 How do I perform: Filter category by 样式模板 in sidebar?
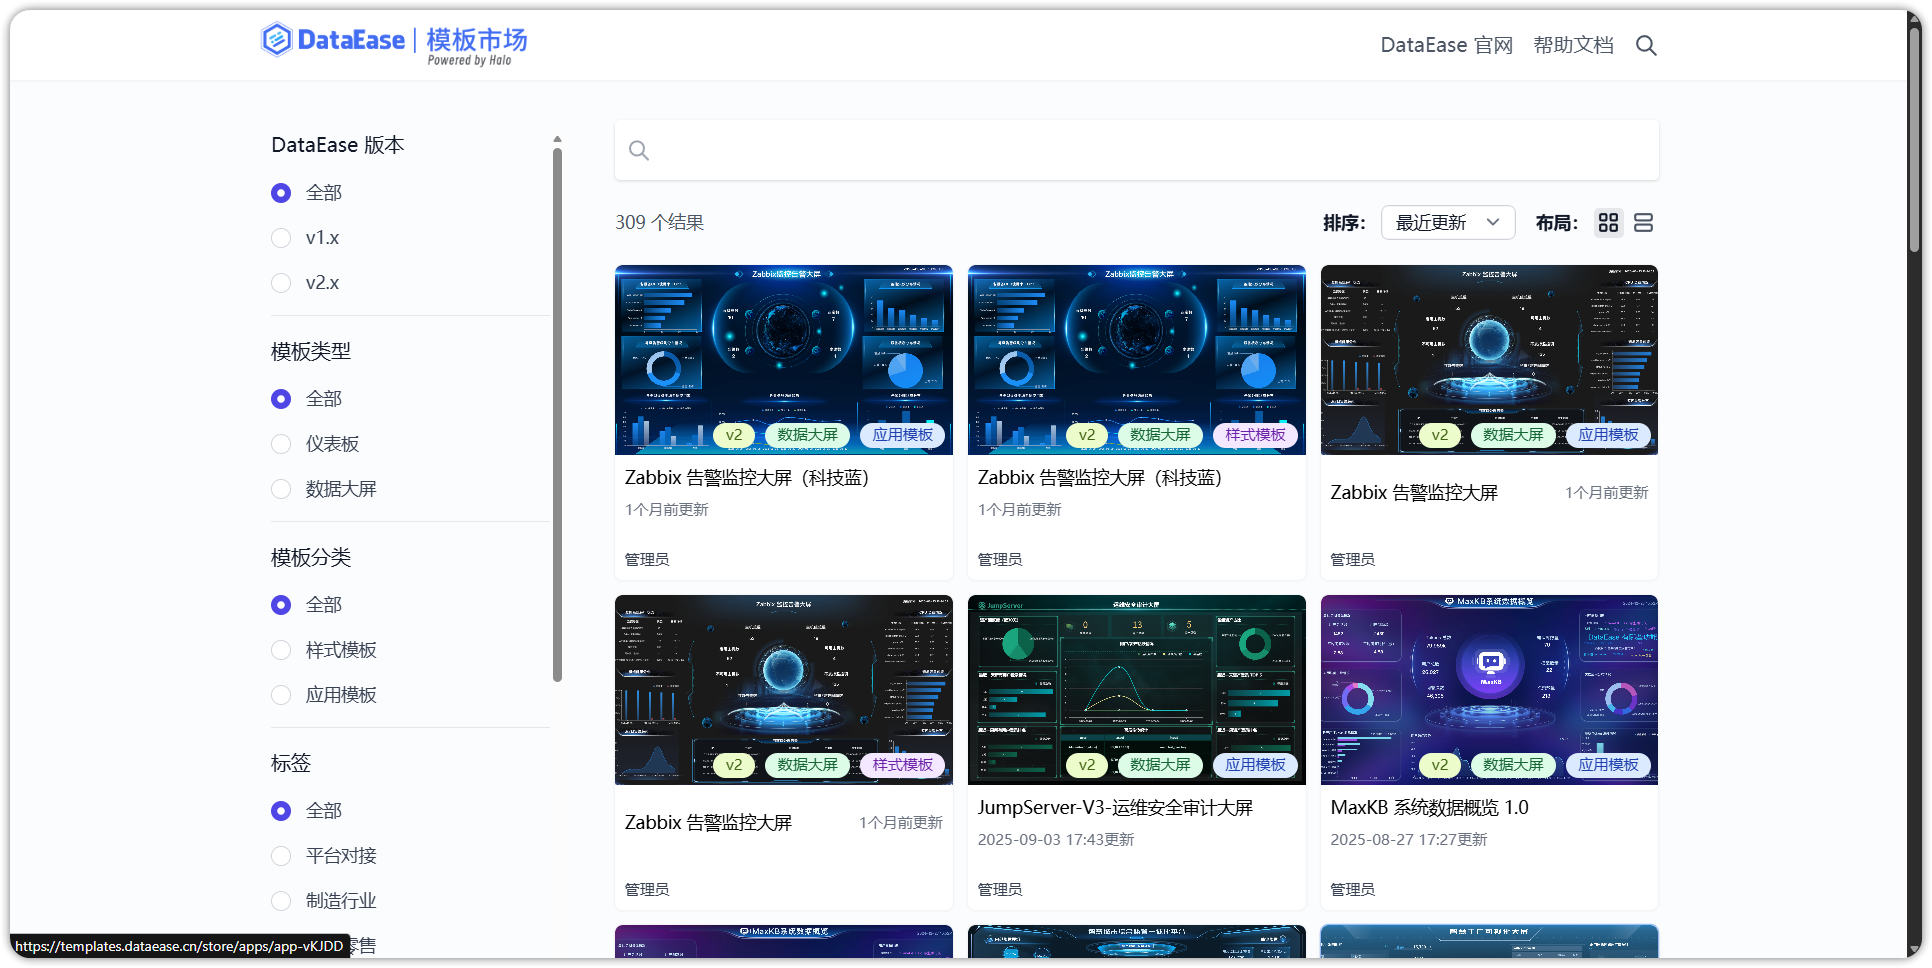(x=281, y=650)
